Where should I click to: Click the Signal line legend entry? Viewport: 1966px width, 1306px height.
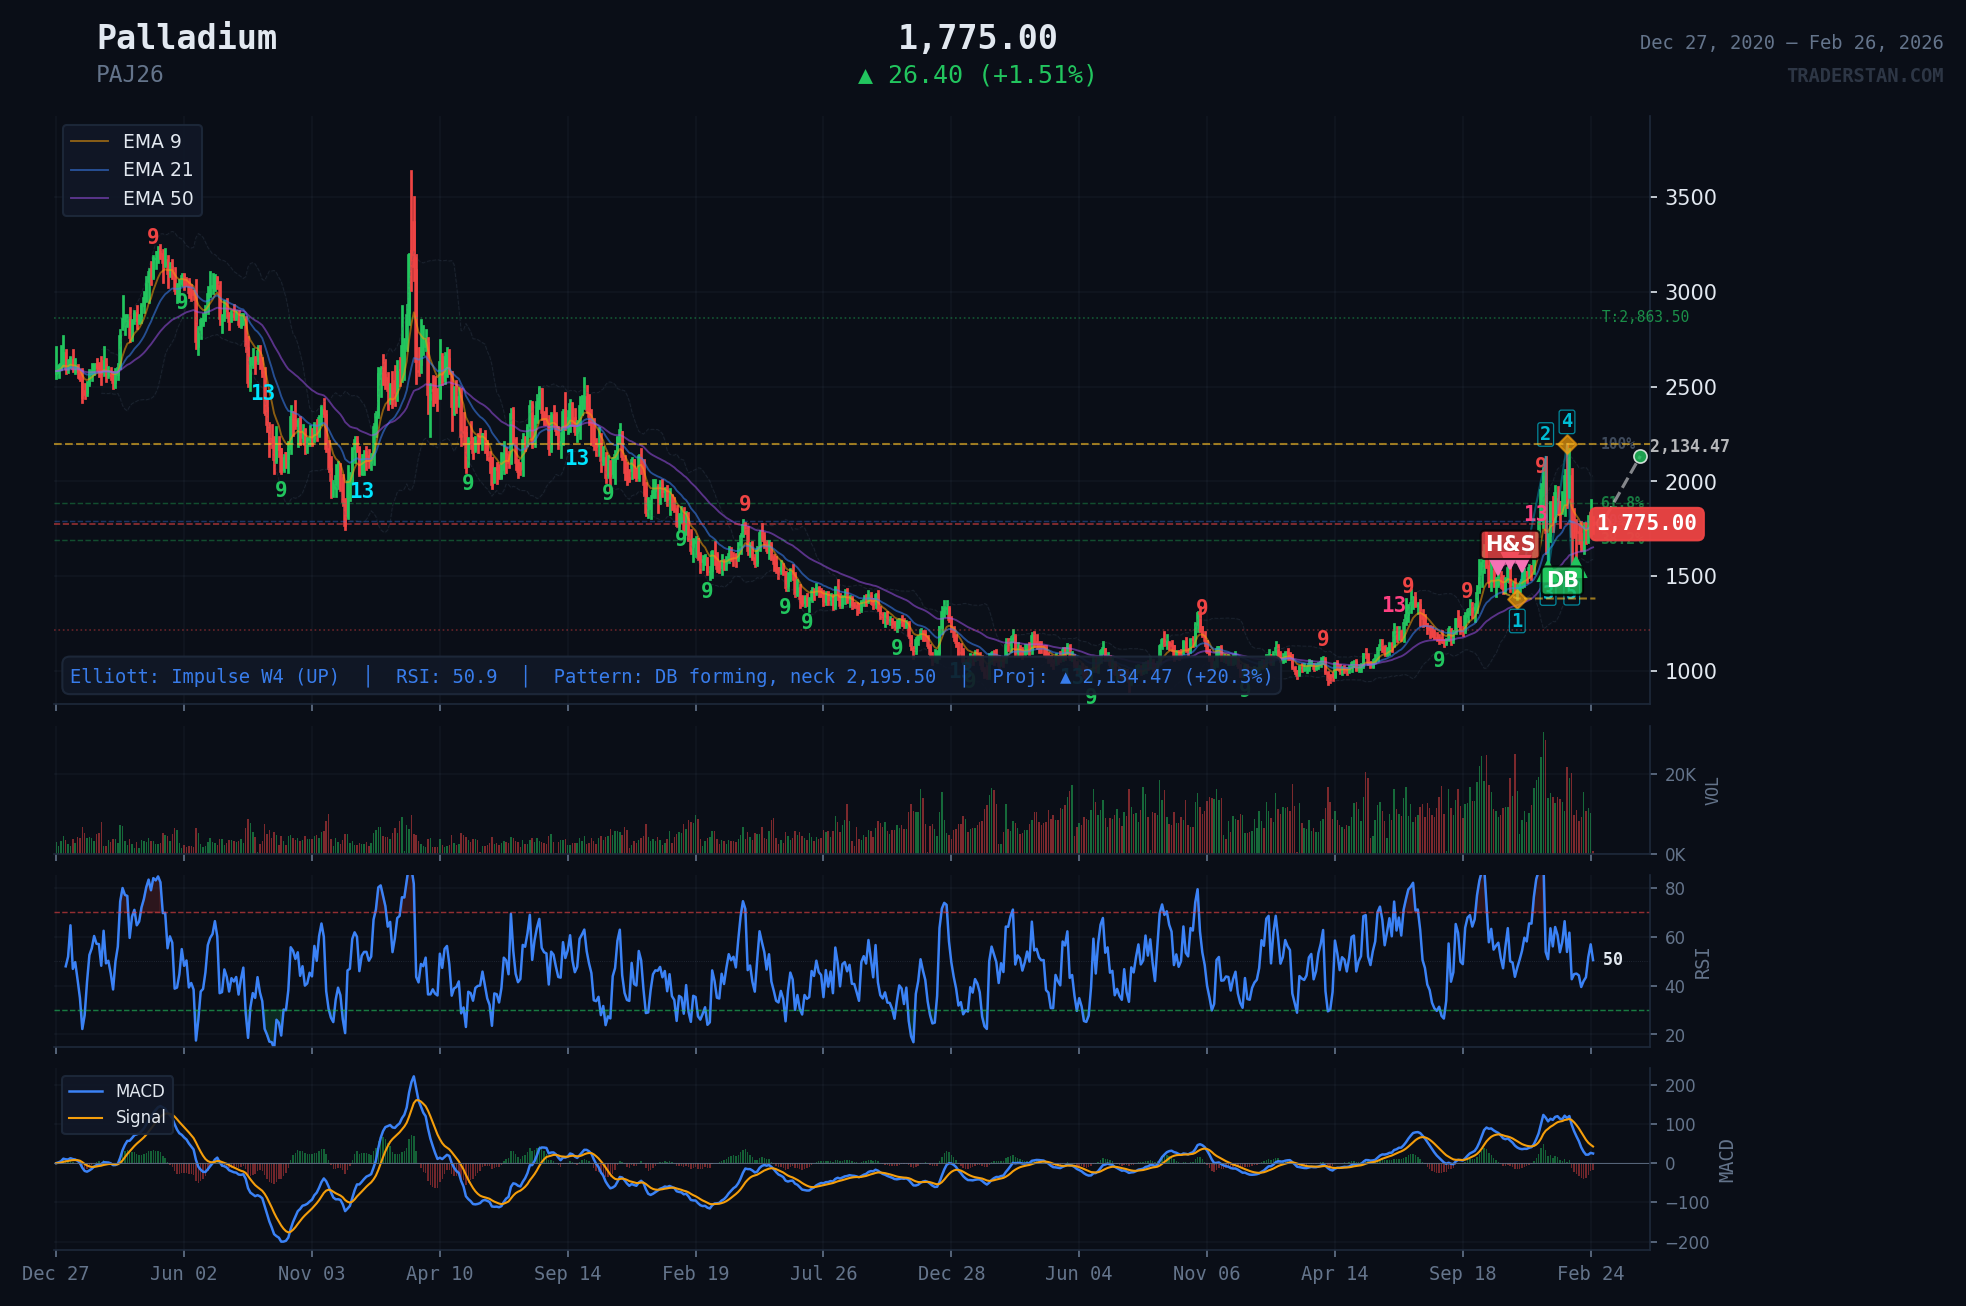point(140,1117)
